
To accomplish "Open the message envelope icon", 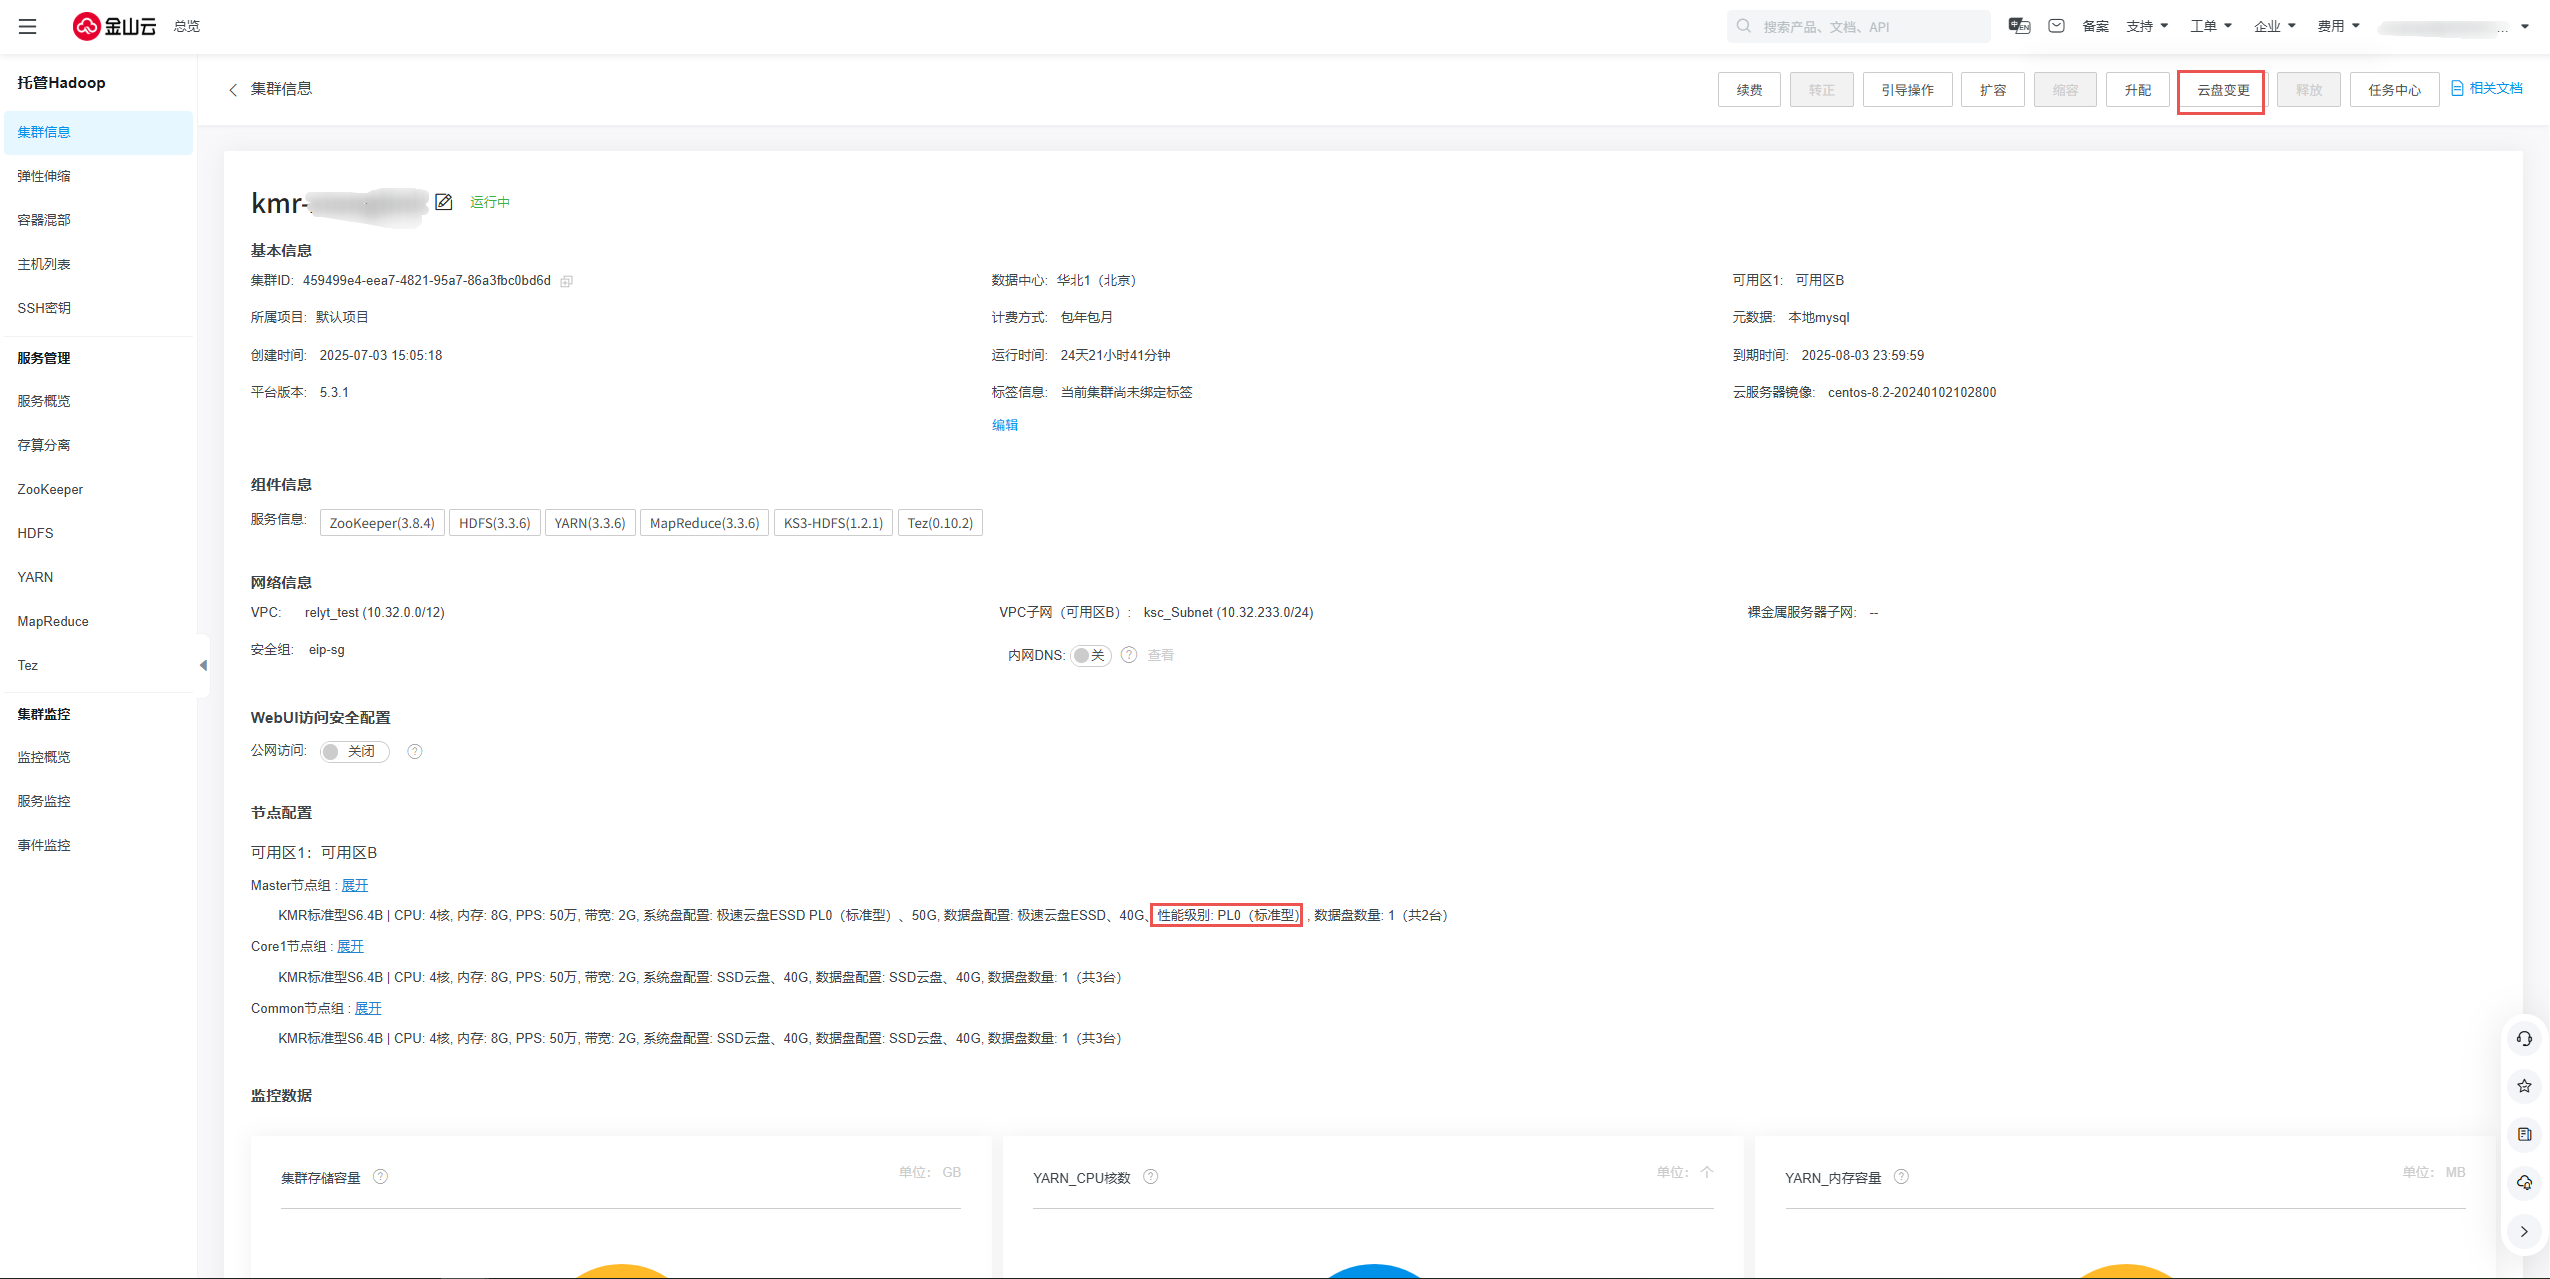I will [2056, 26].
